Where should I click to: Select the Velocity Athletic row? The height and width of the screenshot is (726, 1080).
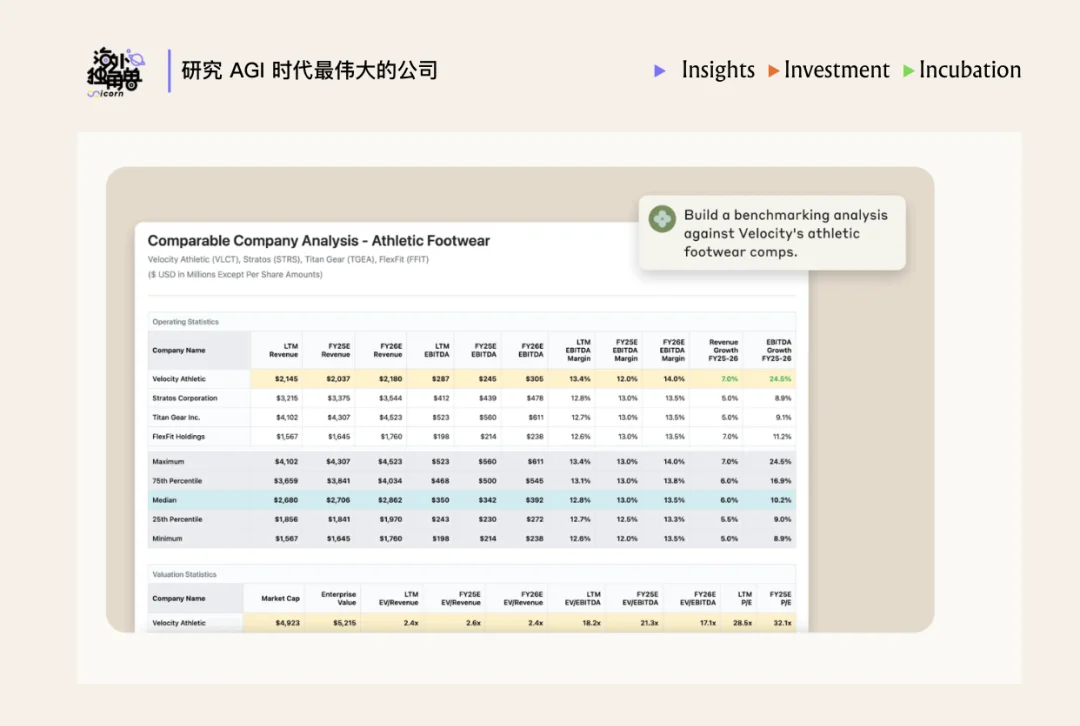click(x=178, y=380)
